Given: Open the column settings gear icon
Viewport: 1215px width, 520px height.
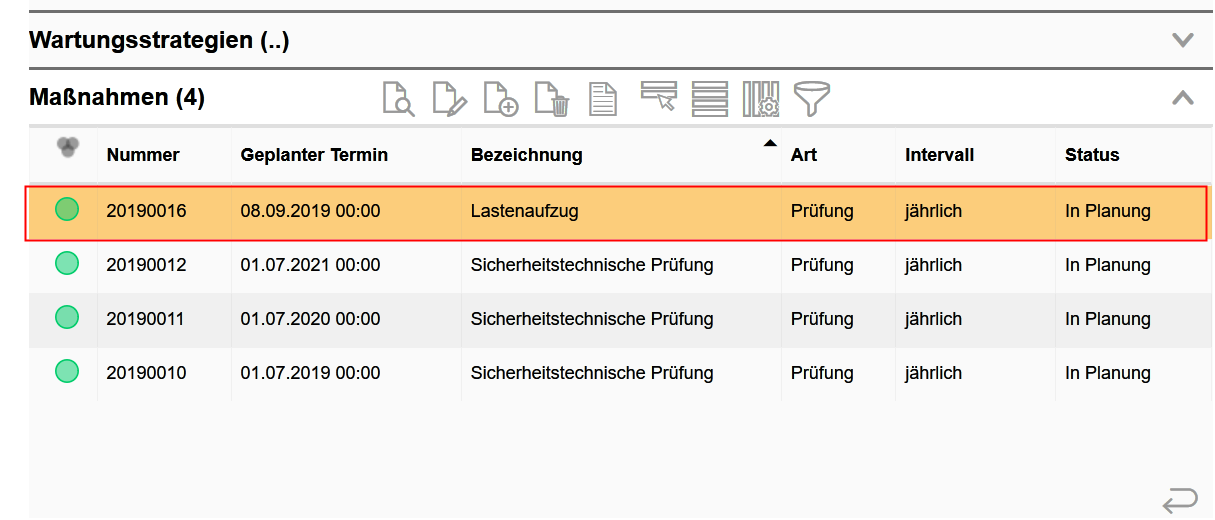Looking at the screenshot, I should coord(760,98).
